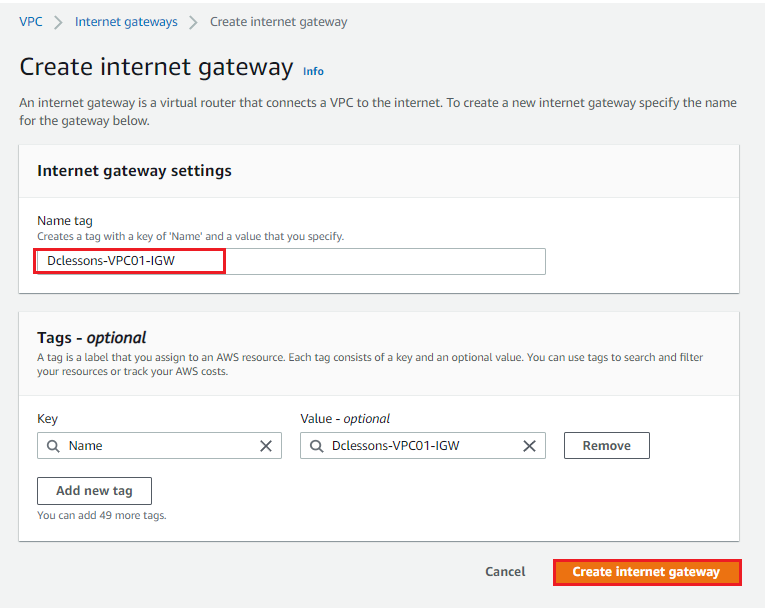Click the search icon in Value field
The height and width of the screenshot is (608, 768).
coord(316,446)
